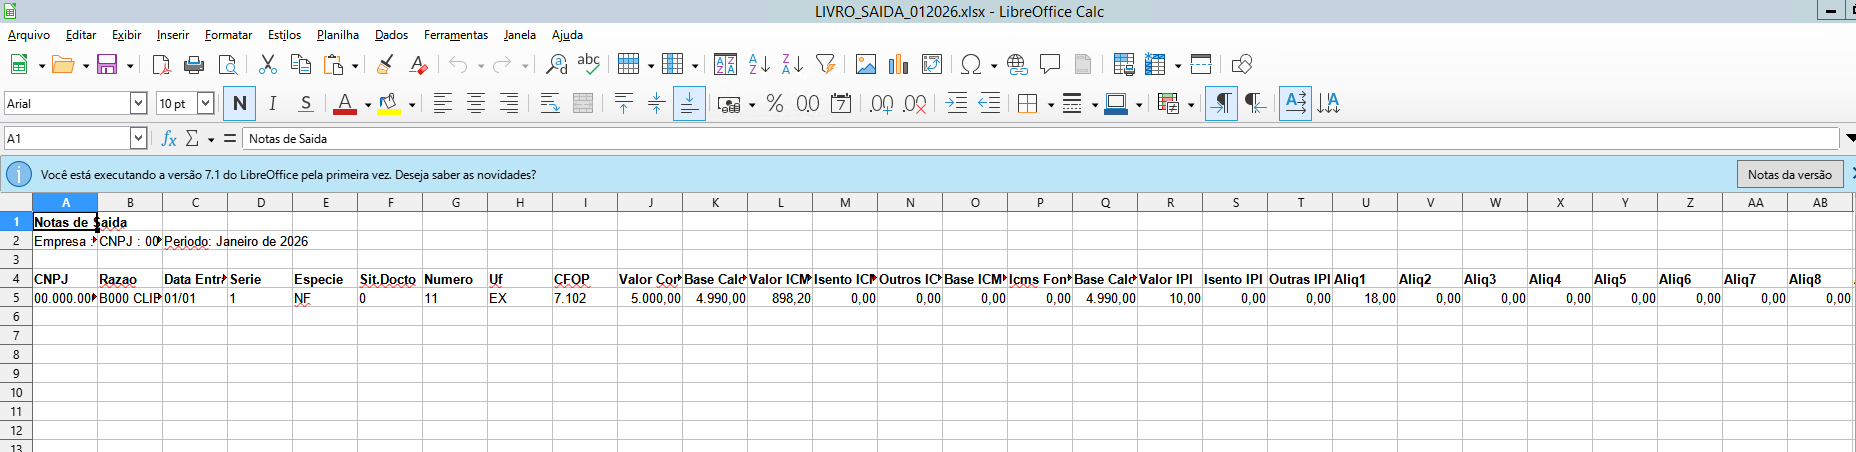Screen dimensions: 1856x452
Task: Run the spelling check
Action: pos(589,65)
